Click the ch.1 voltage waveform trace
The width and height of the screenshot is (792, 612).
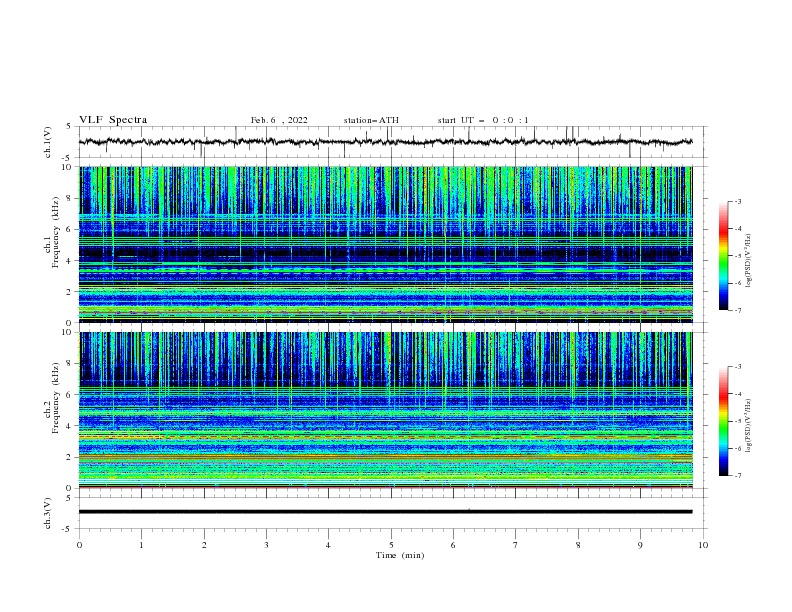[385, 142]
